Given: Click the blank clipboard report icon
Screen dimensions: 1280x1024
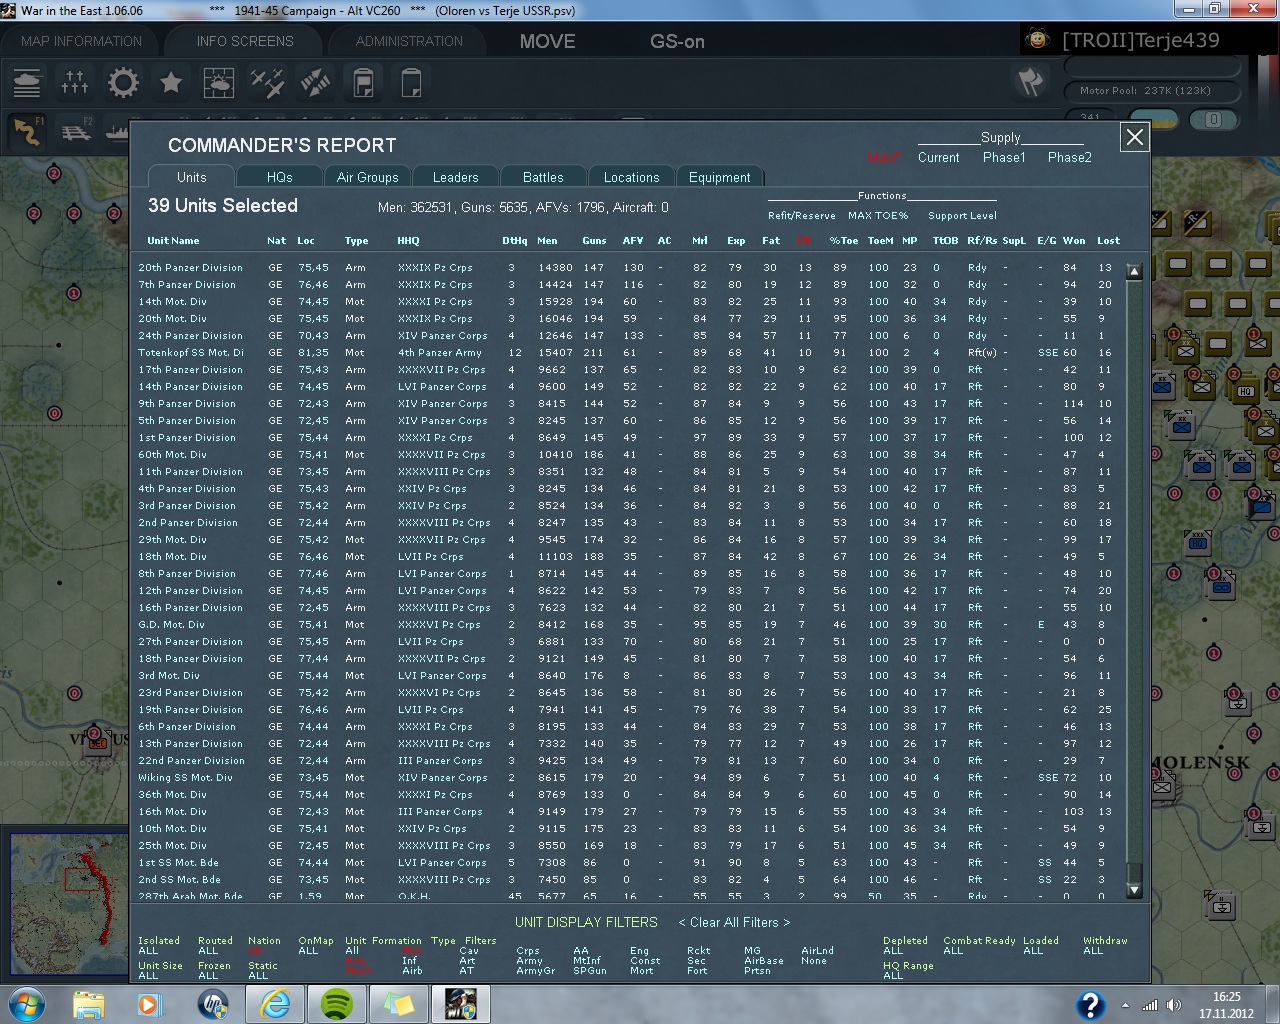Looking at the screenshot, I should click(411, 82).
